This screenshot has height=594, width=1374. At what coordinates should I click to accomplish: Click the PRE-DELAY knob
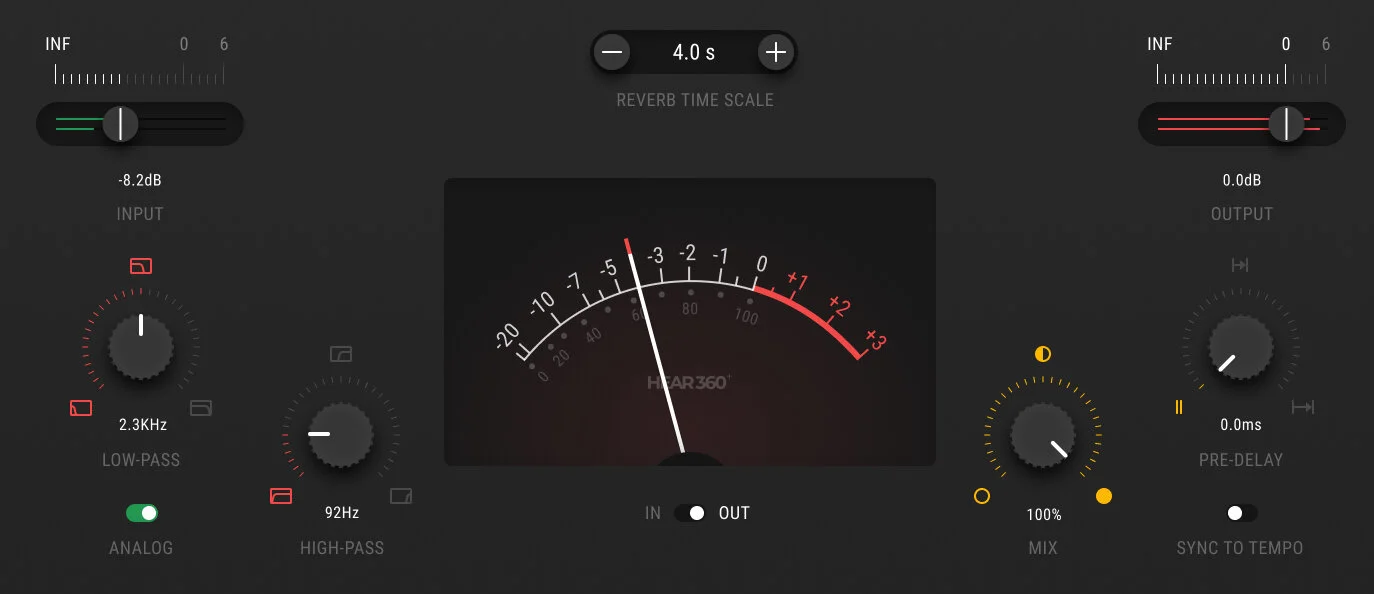[1241, 347]
